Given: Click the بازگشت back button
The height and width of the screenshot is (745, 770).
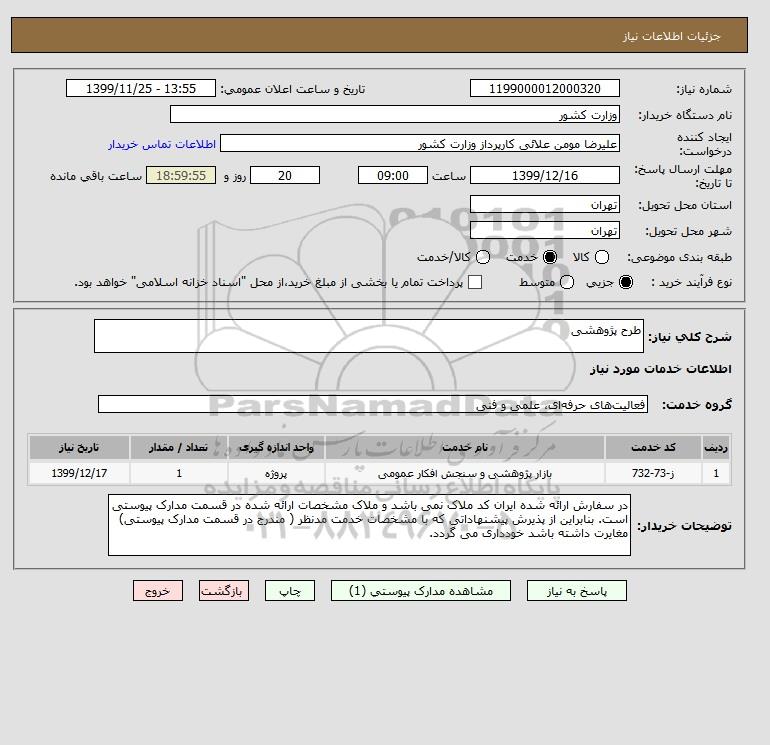Looking at the screenshot, I should click(224, 591).
